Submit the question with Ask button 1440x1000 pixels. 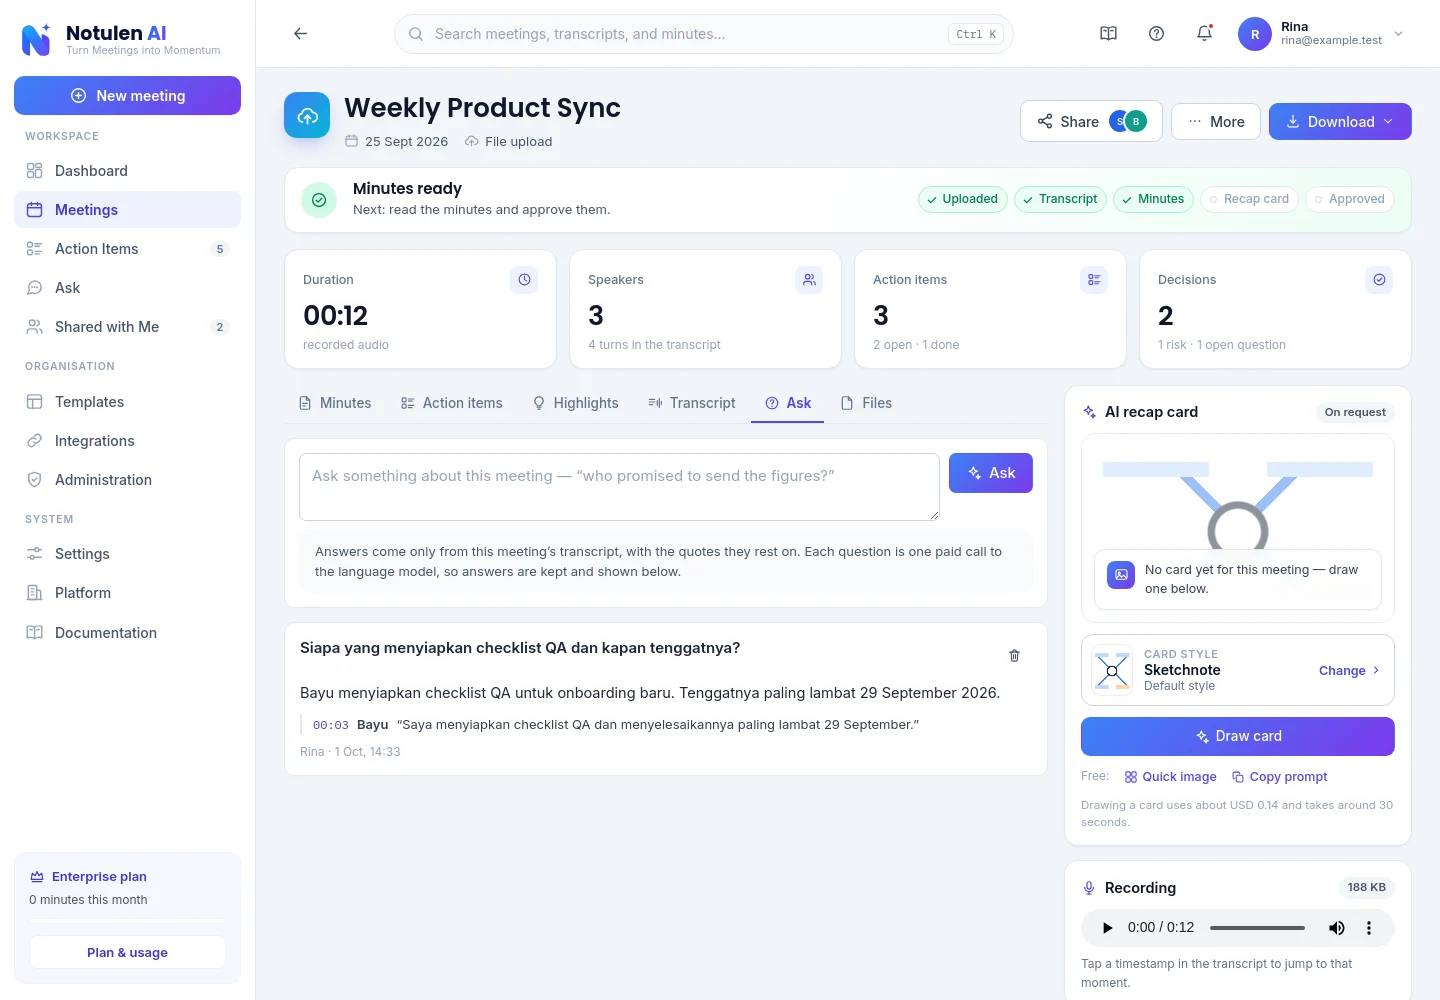pos(990,473)
